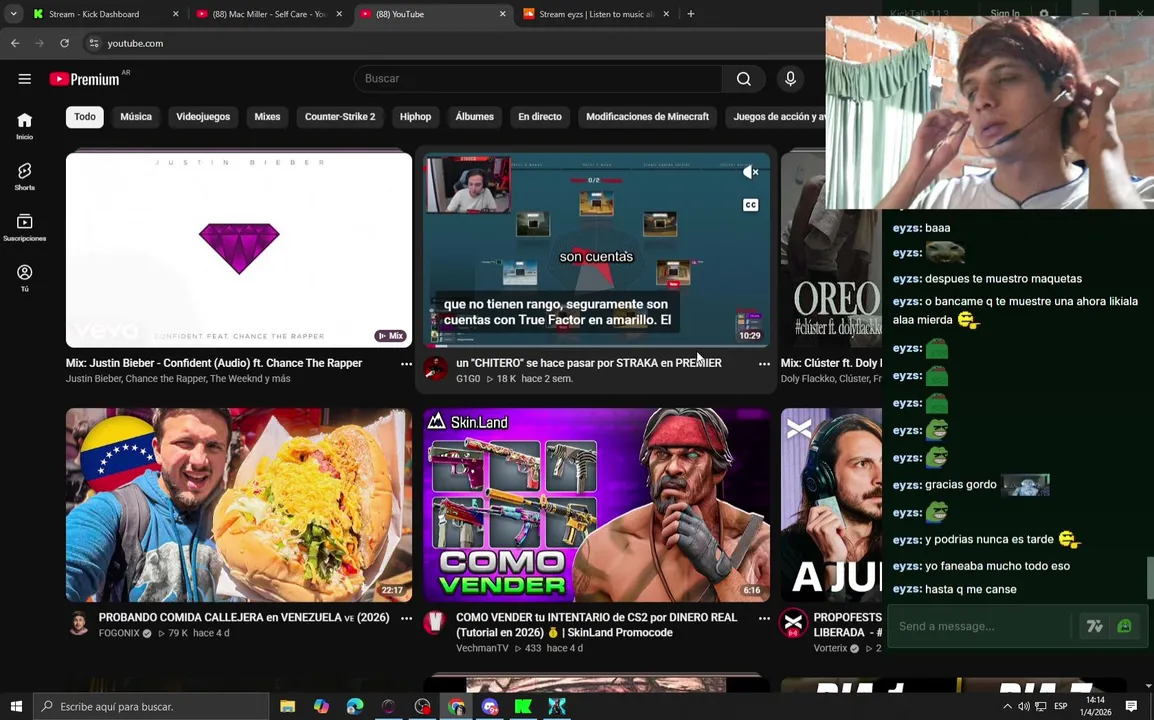Toggle CC captions on video preview
1154x720 pixels.
(x=750, y=205)
